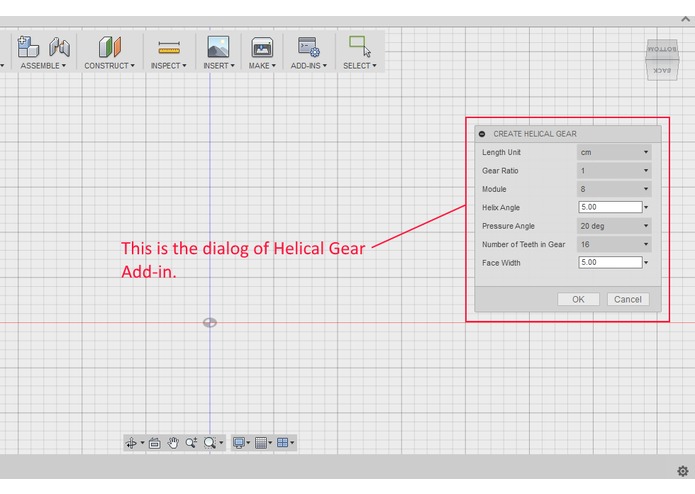Open the Length Unit dropdown showing cm
The height and width of the screenshot is (494, 695).
click(x=614, y=152)
